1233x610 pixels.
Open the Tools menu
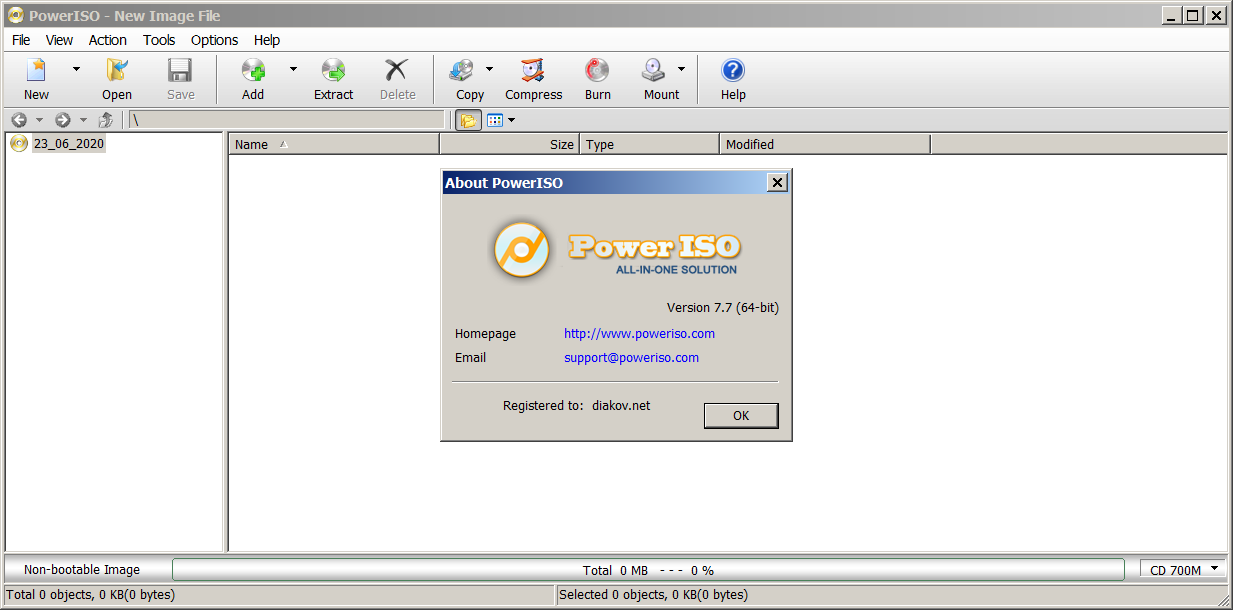coord(159,40)
